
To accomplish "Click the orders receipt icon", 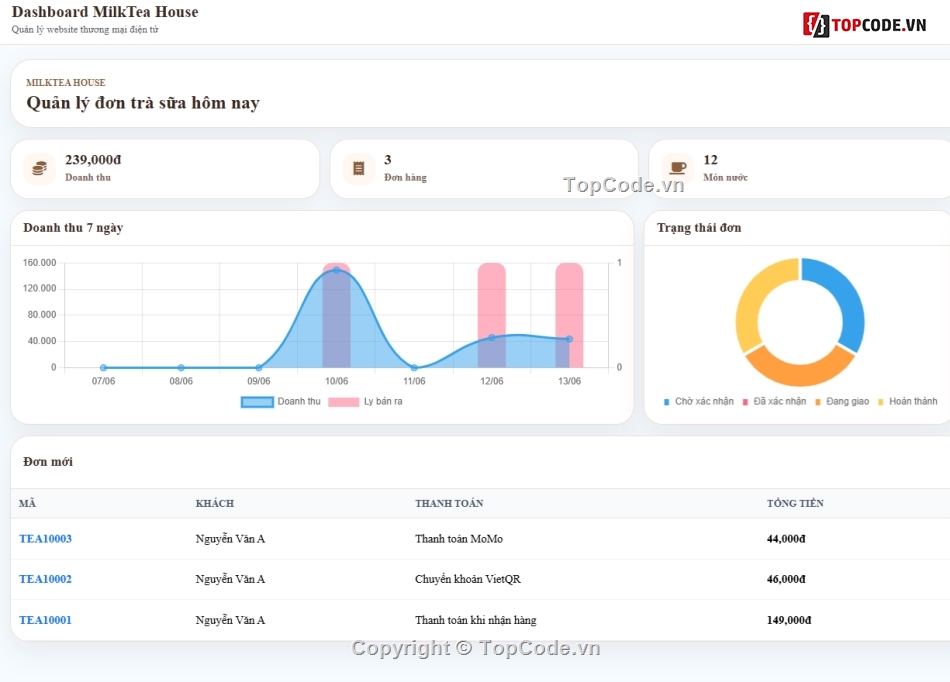I will [x=359, y=168].
